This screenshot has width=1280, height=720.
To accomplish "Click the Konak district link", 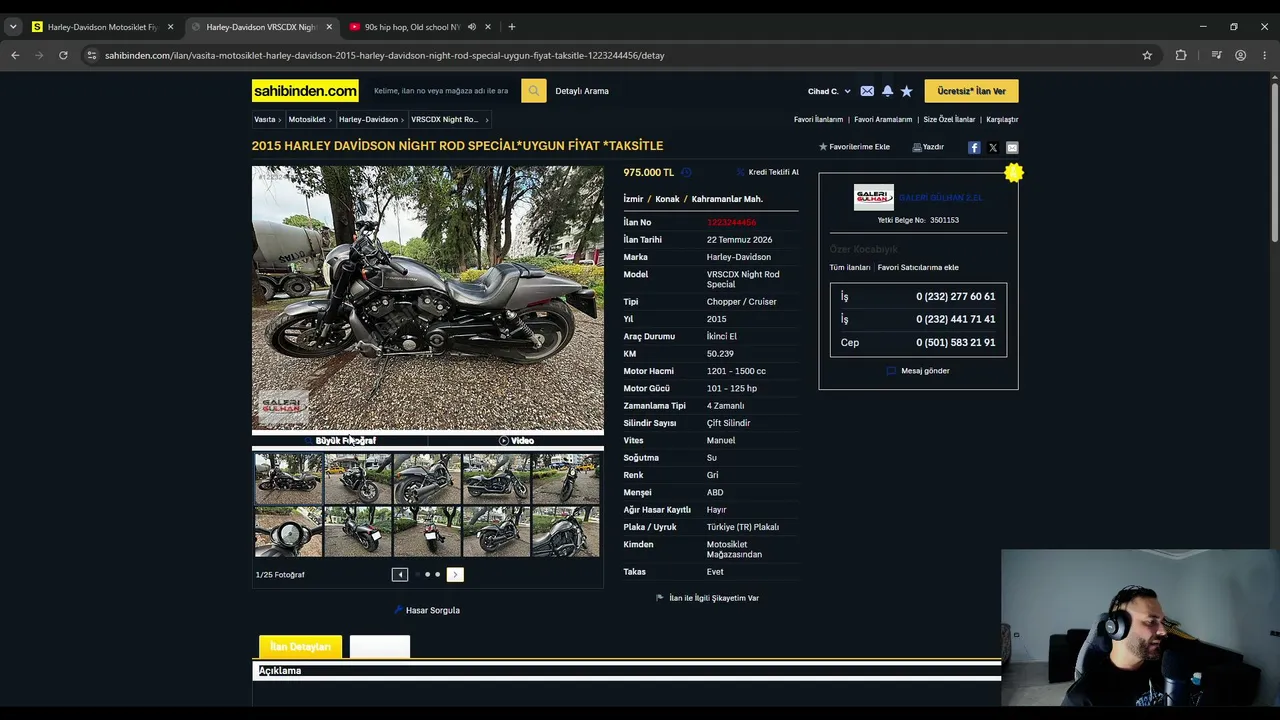I will pyautogui.click(x=667, y=199).
